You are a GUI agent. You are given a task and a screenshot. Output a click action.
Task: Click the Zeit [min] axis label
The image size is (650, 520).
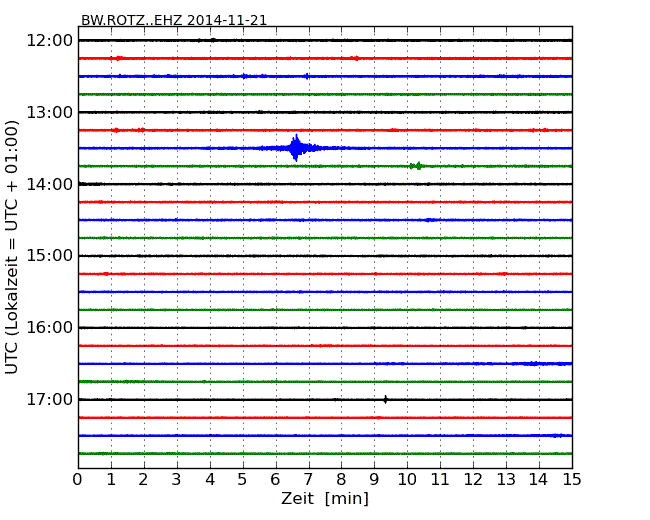coord(325,498)
